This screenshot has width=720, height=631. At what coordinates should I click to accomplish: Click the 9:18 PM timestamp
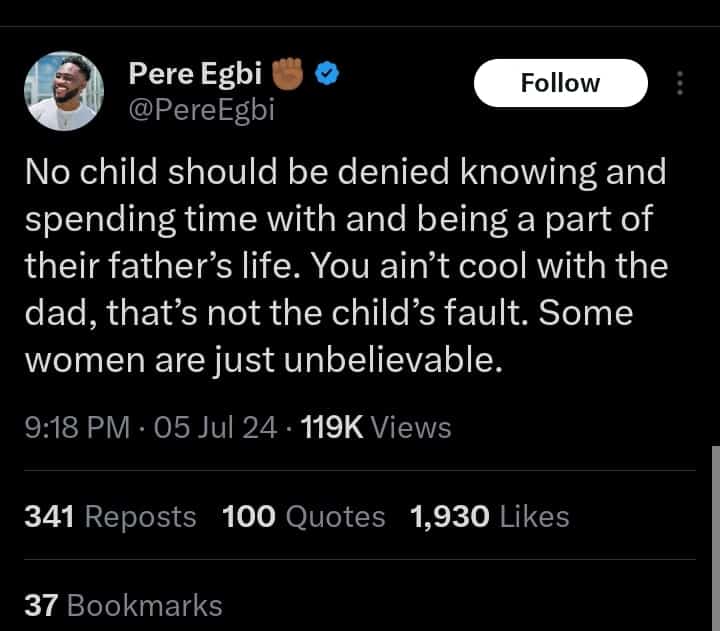click(77, 428)
